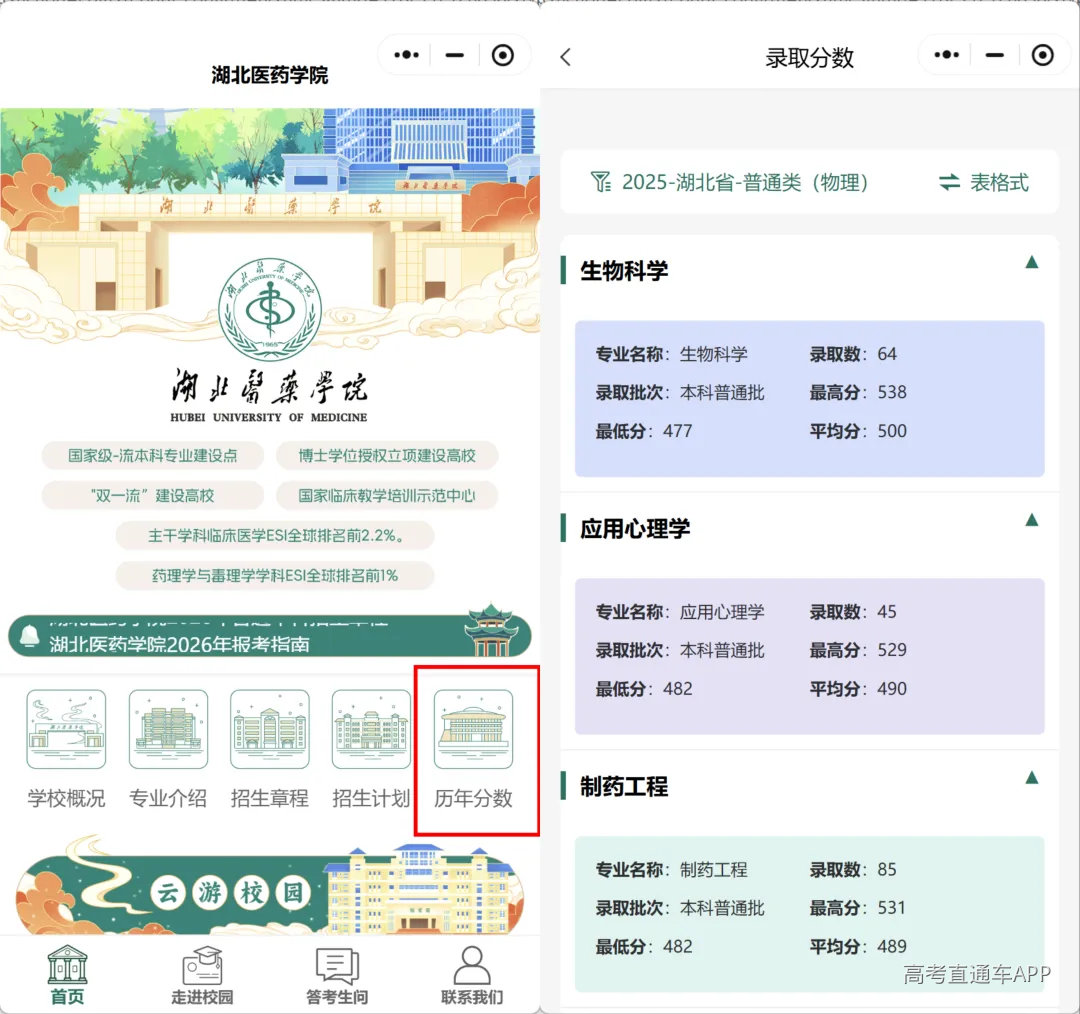Select the 药理学与毒理学学科ESI全球排名前1% tag
This screenshot has width=1080, height=1014.
[275, 575]
